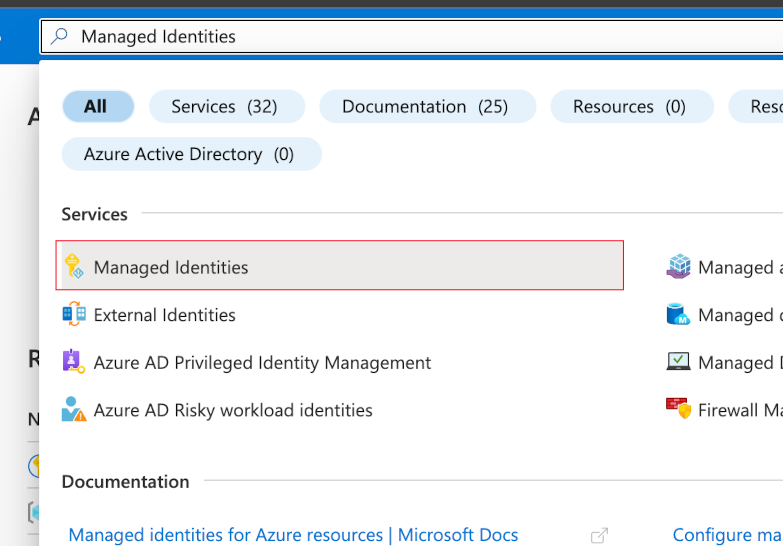Click the External Identities icon
Image resolution: width=783 pixels, height=546 pixels.
pyautogui.click(x=74, y=315)
